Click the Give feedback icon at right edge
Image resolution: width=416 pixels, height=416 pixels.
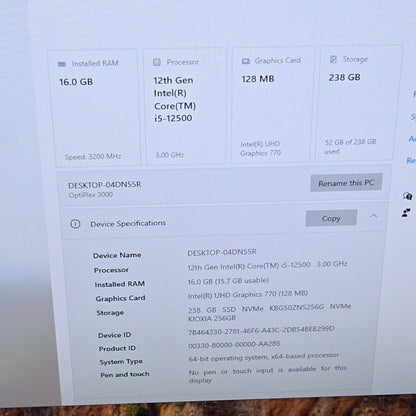pyautogui.click(x=407, y=213)
